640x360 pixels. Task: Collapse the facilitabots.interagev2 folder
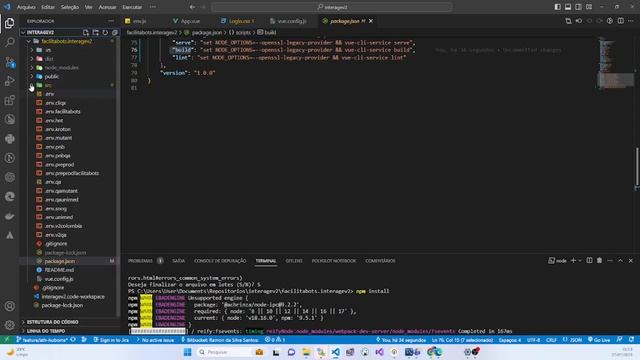[29, 41]
